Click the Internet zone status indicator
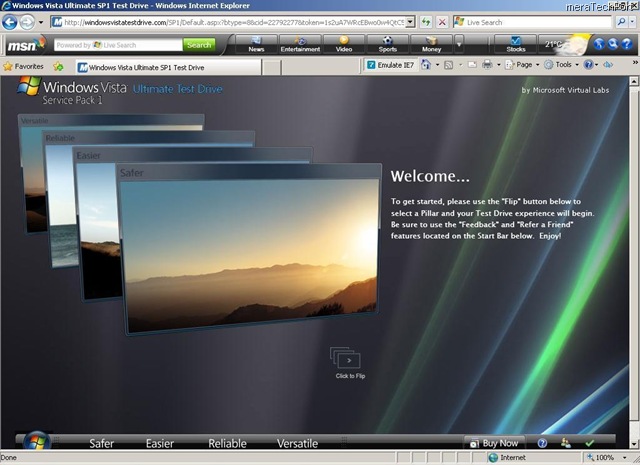Viewport: 640px width, 465px height. coord(507,458)
